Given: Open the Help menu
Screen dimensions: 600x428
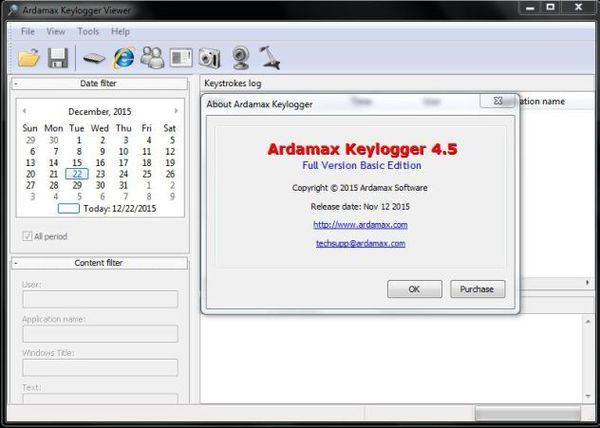Looking at the screenshot, I should [x=121, y=31].
